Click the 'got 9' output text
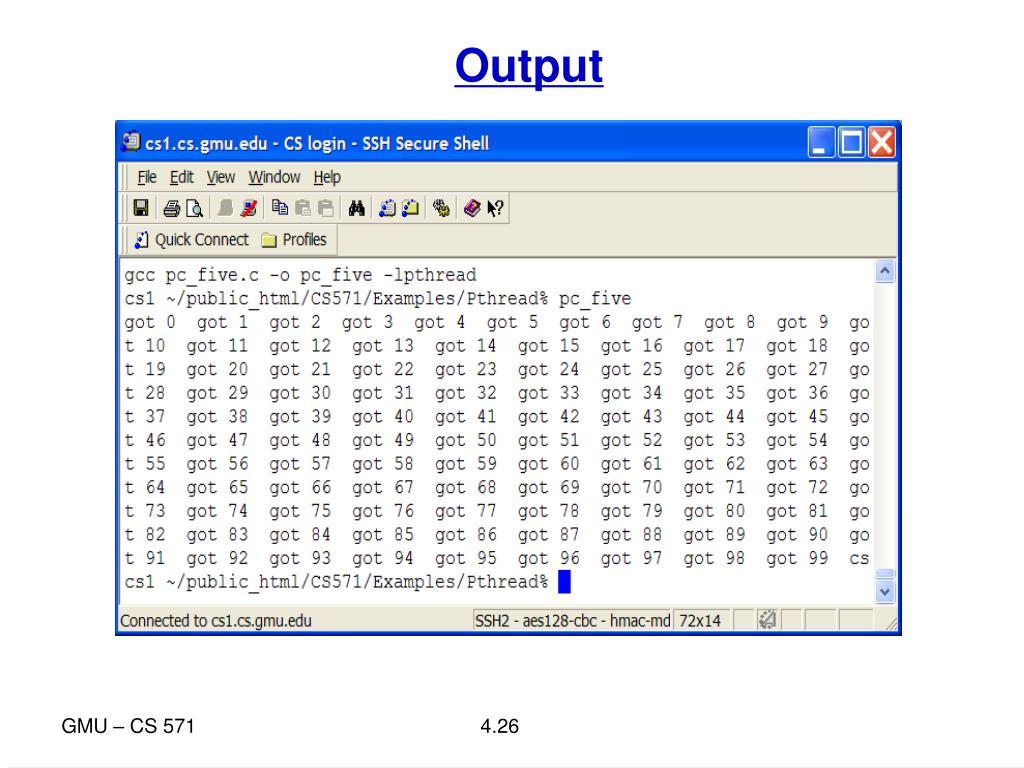The image size is (1024, 768). tap(802, 322)
